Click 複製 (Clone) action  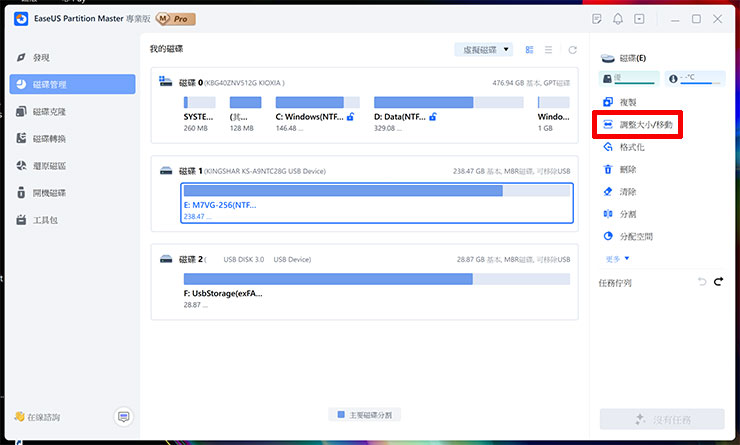click(620, 102)
